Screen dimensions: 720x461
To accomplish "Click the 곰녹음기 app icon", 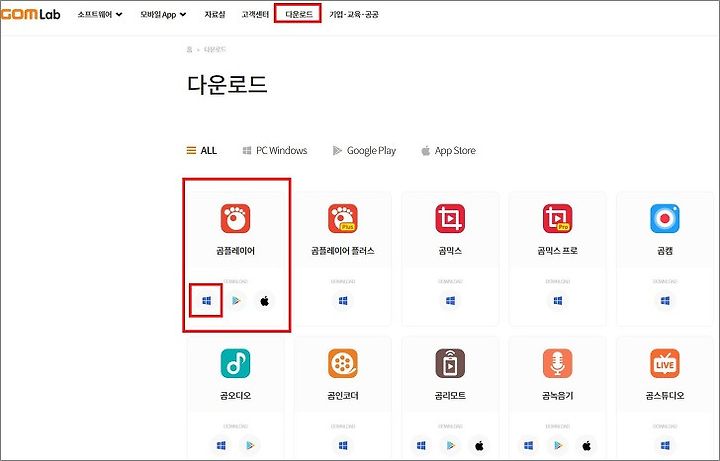I will click(x=557, y=363).
